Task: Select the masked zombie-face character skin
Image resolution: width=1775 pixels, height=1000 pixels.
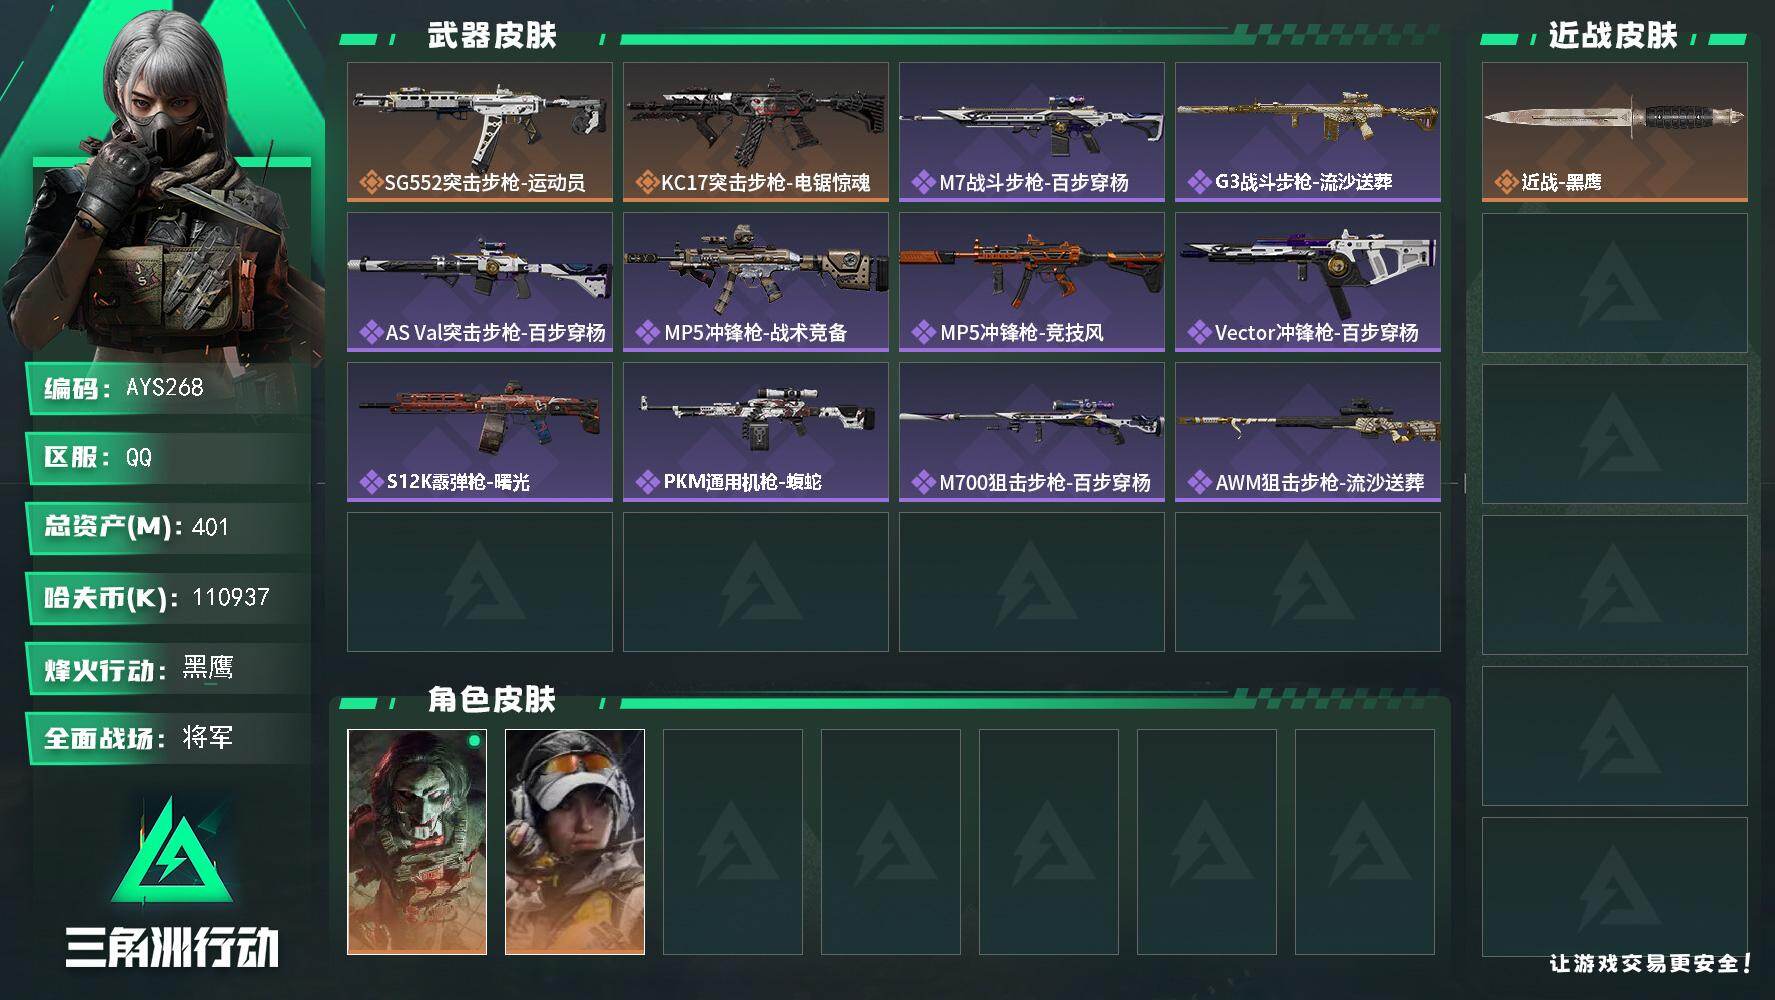Action: point(417,842)
